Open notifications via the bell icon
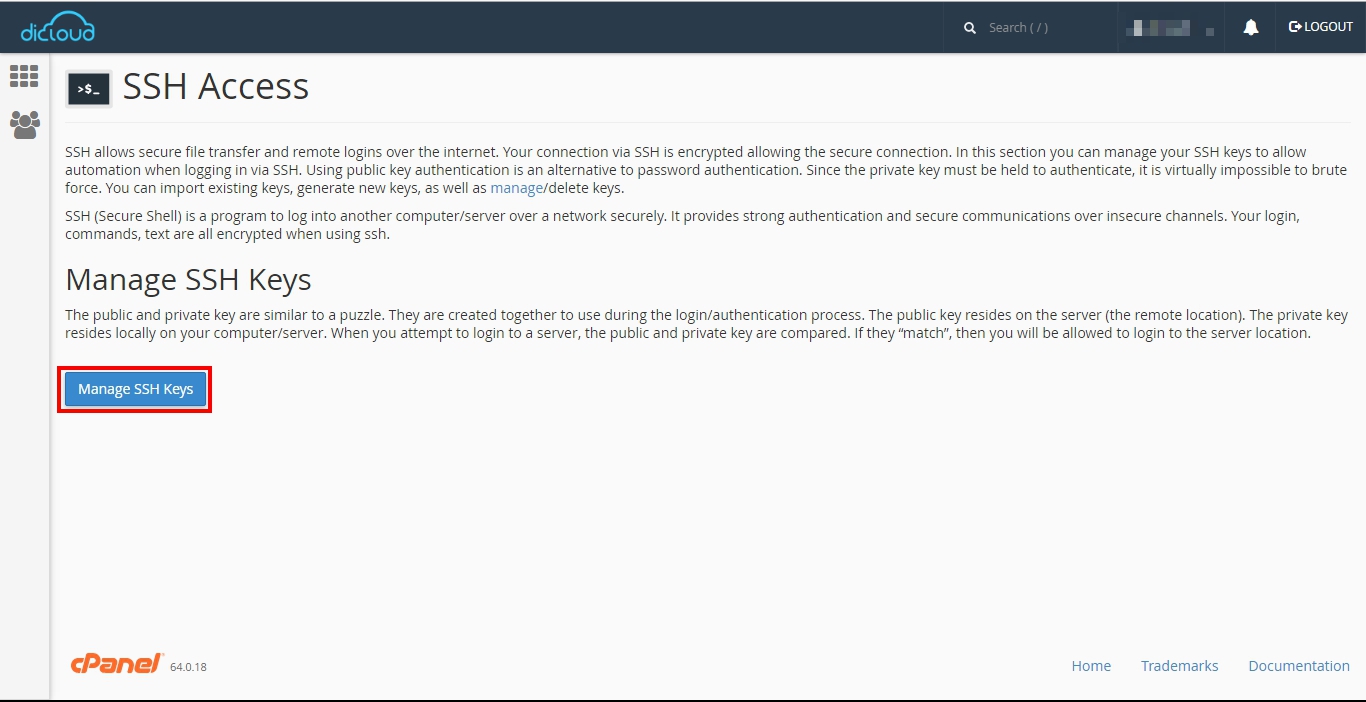1366x702 pixels. (x=1250, y=28)
